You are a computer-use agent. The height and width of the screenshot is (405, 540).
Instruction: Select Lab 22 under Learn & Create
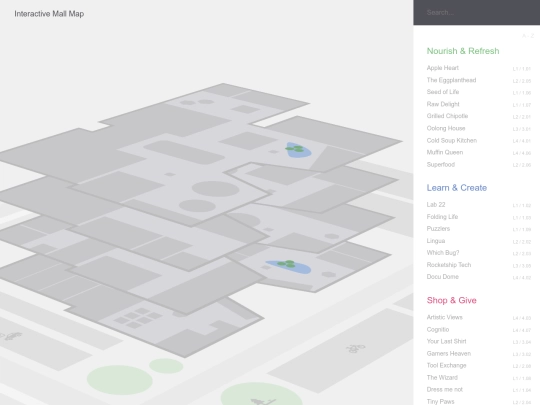[x=479, y=205]
